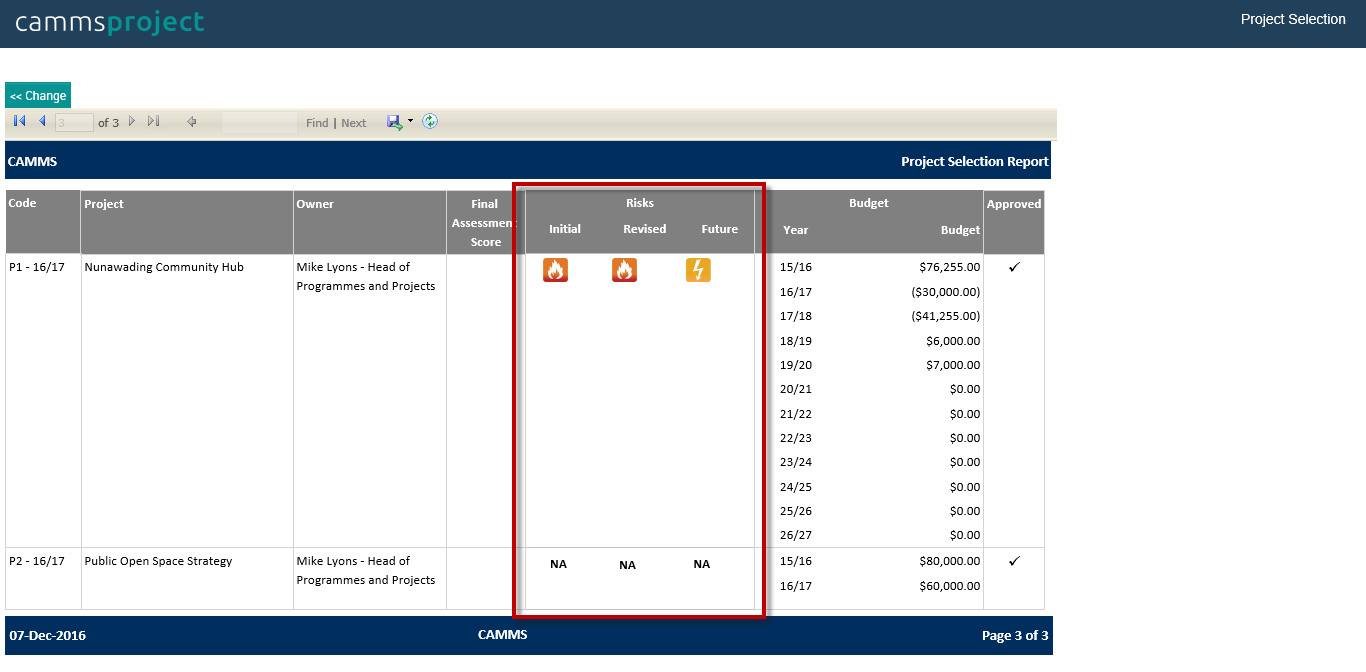
Task: Click the Owner column header
Action: pyautogui.click(x=315, y=204)
